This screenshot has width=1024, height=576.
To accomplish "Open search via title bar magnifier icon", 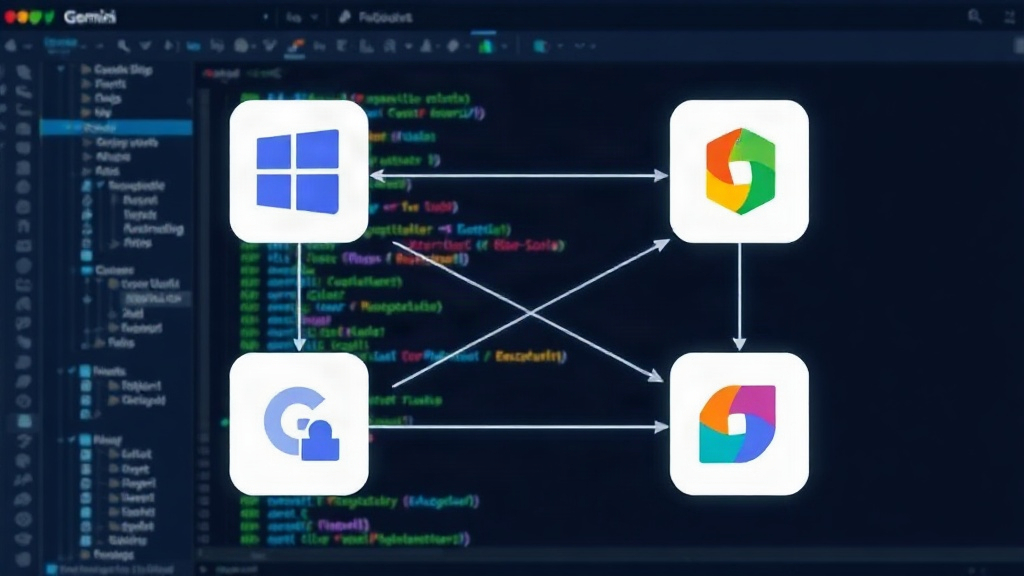I will [x=974, y=16].
